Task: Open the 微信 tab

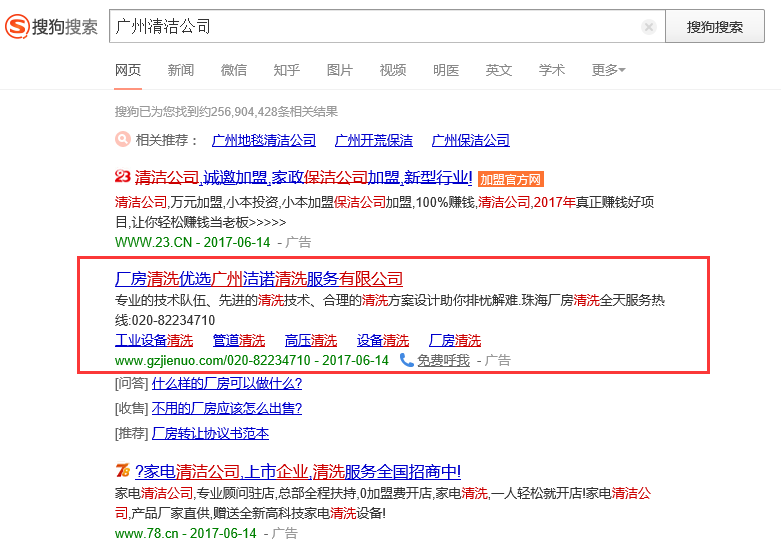Action: coord(234,70)
